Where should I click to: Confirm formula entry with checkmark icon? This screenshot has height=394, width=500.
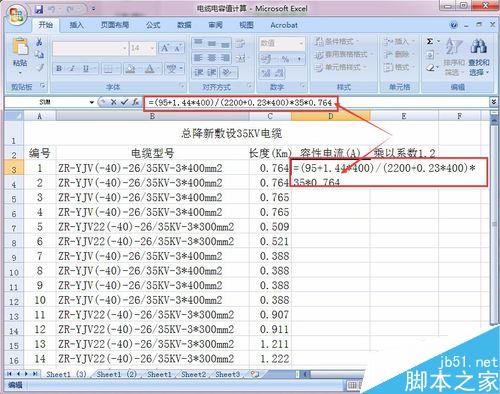tap(124, 102)
